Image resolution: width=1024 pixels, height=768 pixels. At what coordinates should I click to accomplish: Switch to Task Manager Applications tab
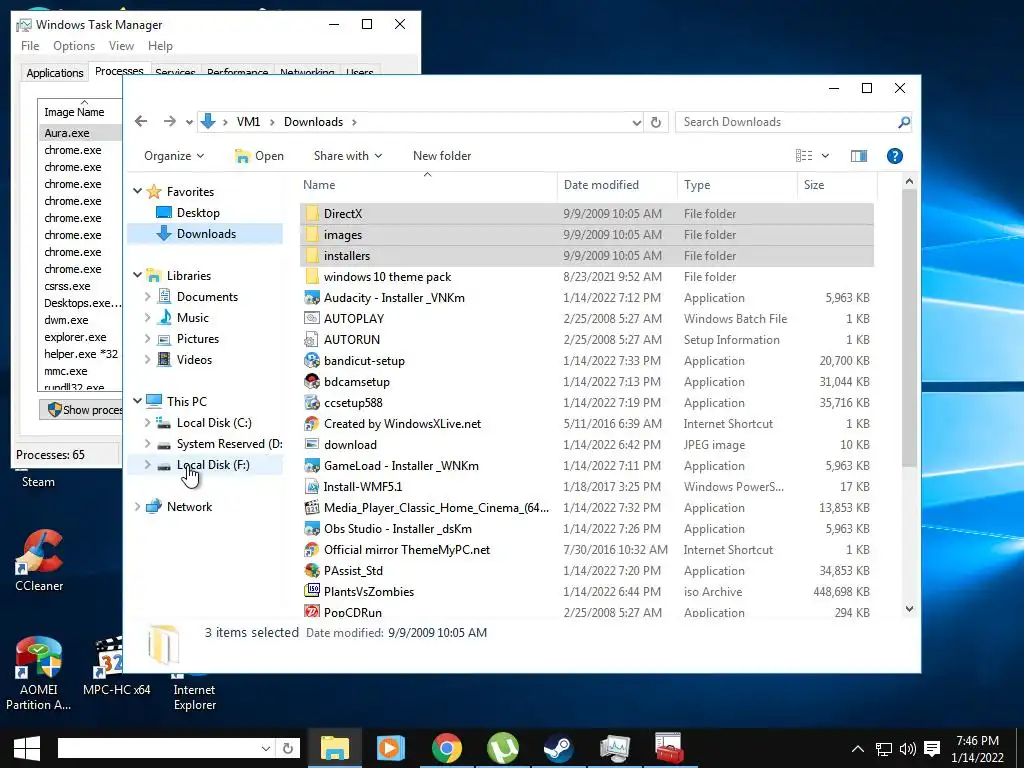tap(55, 72)
